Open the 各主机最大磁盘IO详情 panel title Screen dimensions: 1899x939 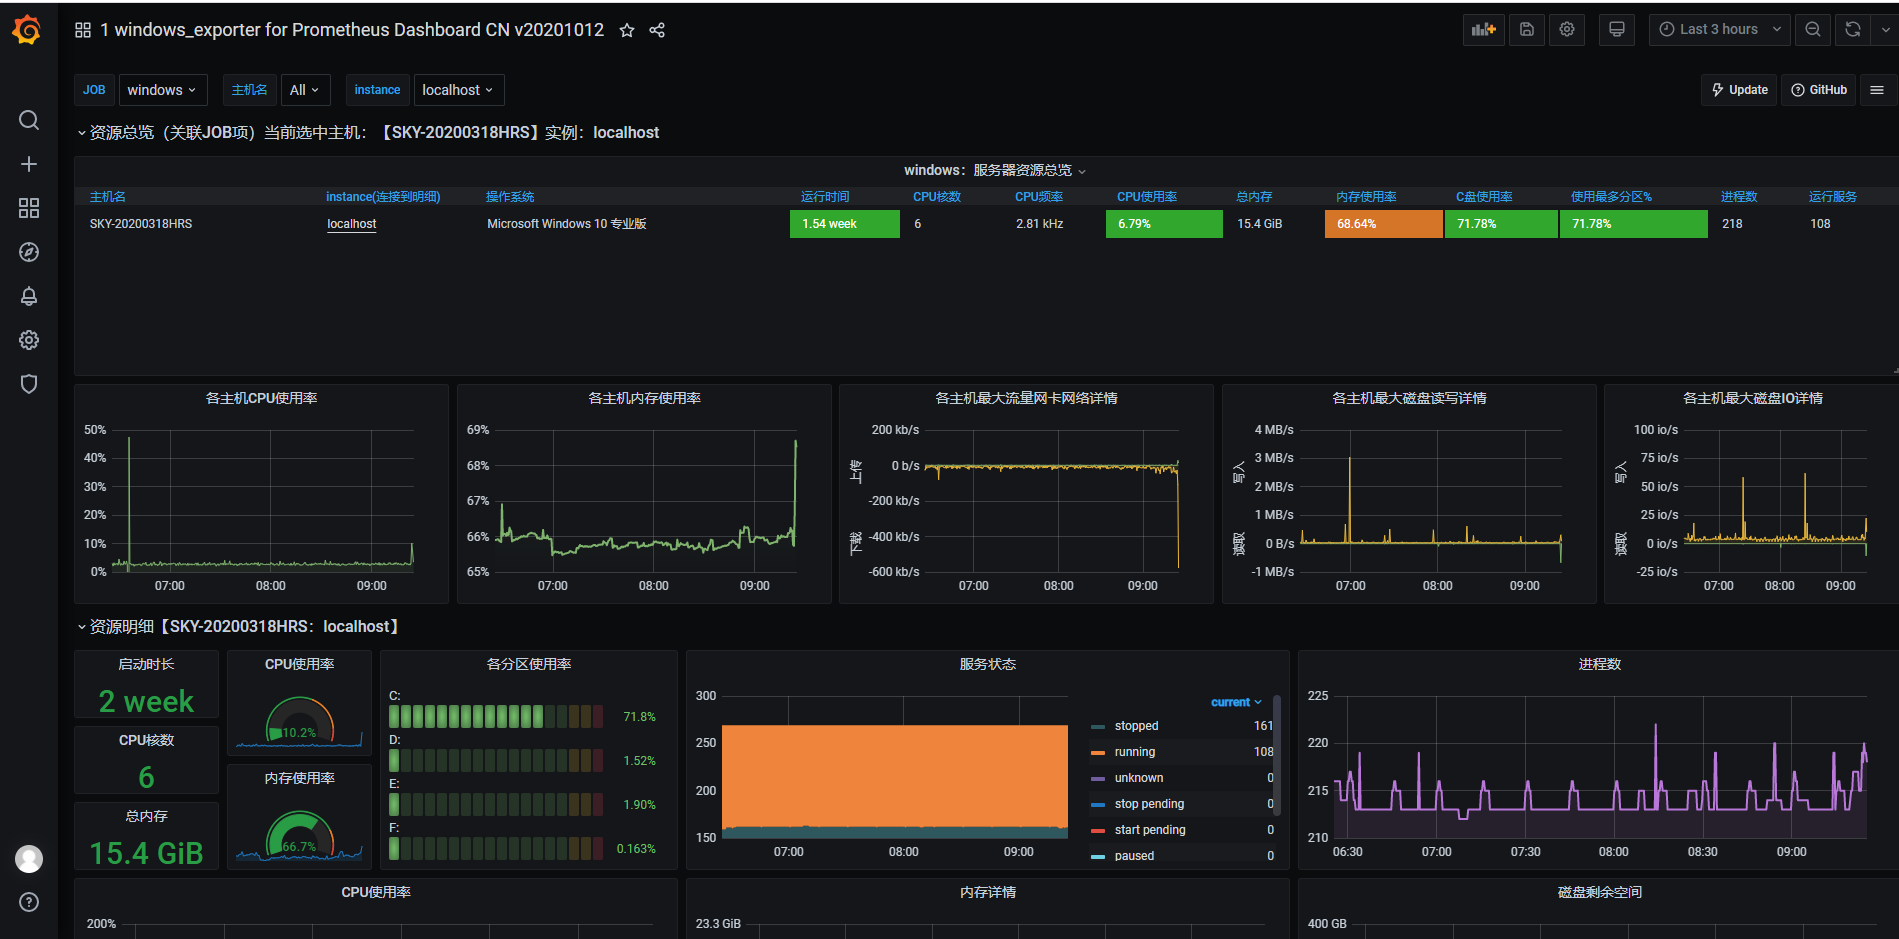tap(1753, 398)
